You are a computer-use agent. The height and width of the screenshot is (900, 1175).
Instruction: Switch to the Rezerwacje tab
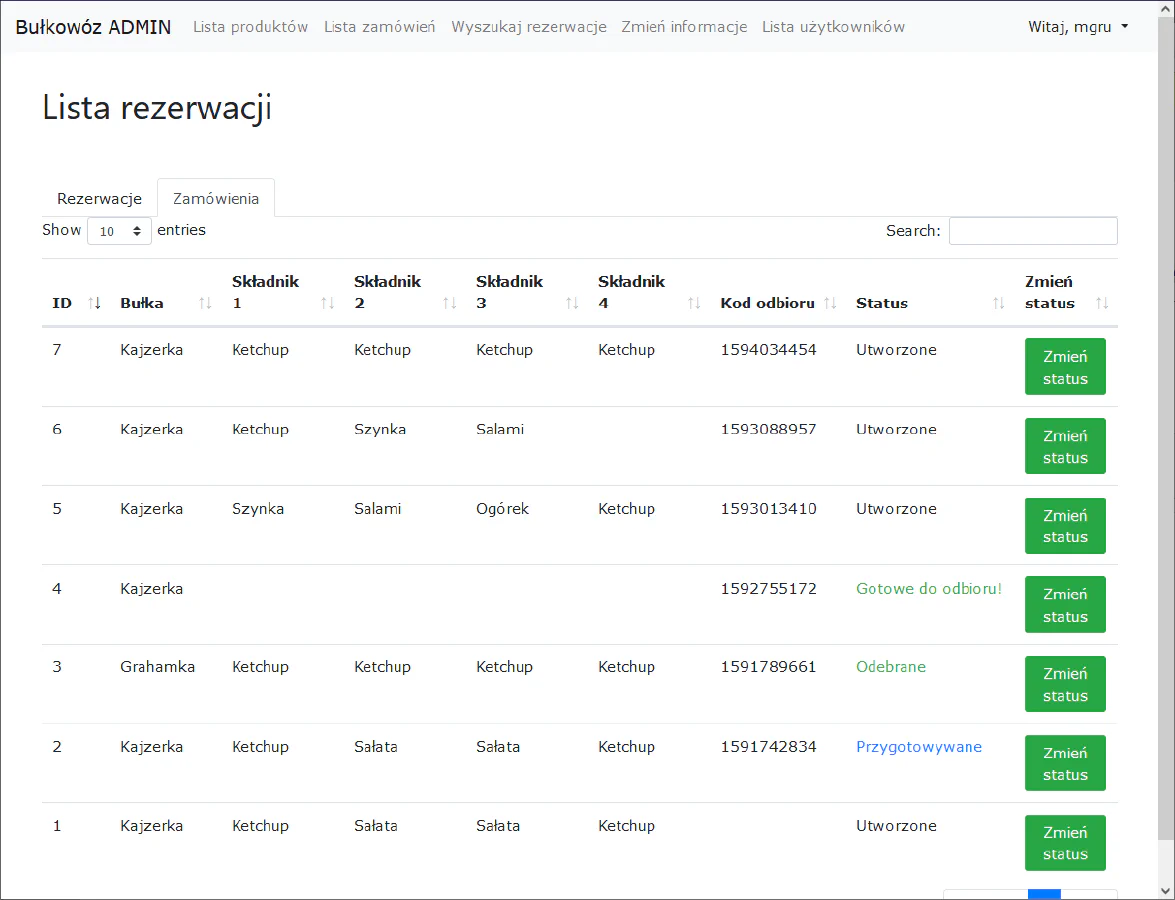(99, 198)
